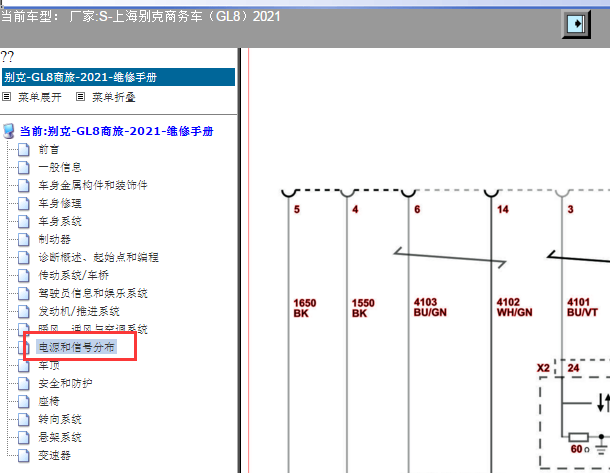
Task: Click wire label 1550 BK in the diagram
Action: (363, 308)
